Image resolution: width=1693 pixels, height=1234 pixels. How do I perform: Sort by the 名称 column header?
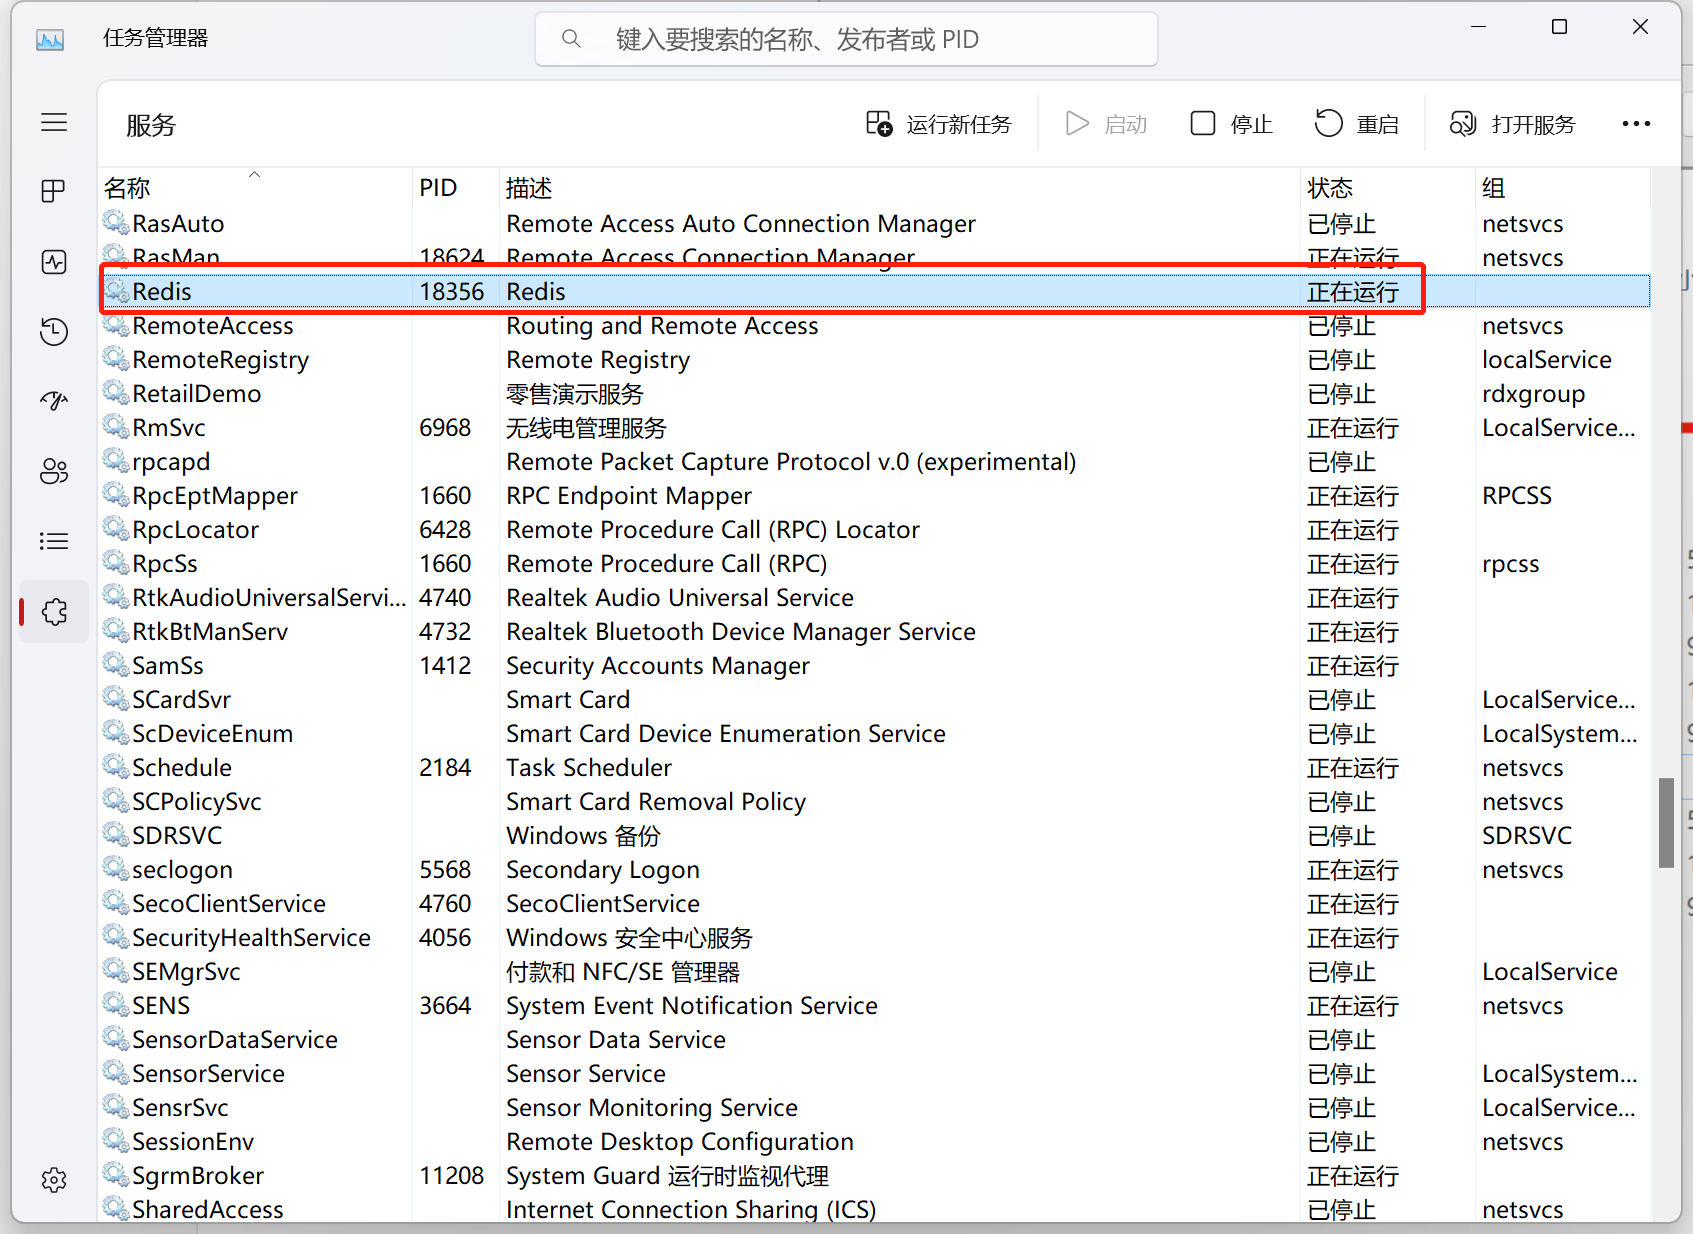[255, 187]
